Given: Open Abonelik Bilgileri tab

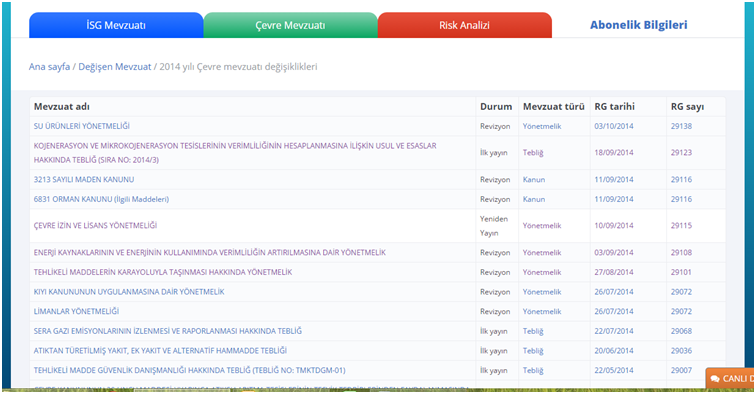Looking at the screenshot, I should pos(638,25).
